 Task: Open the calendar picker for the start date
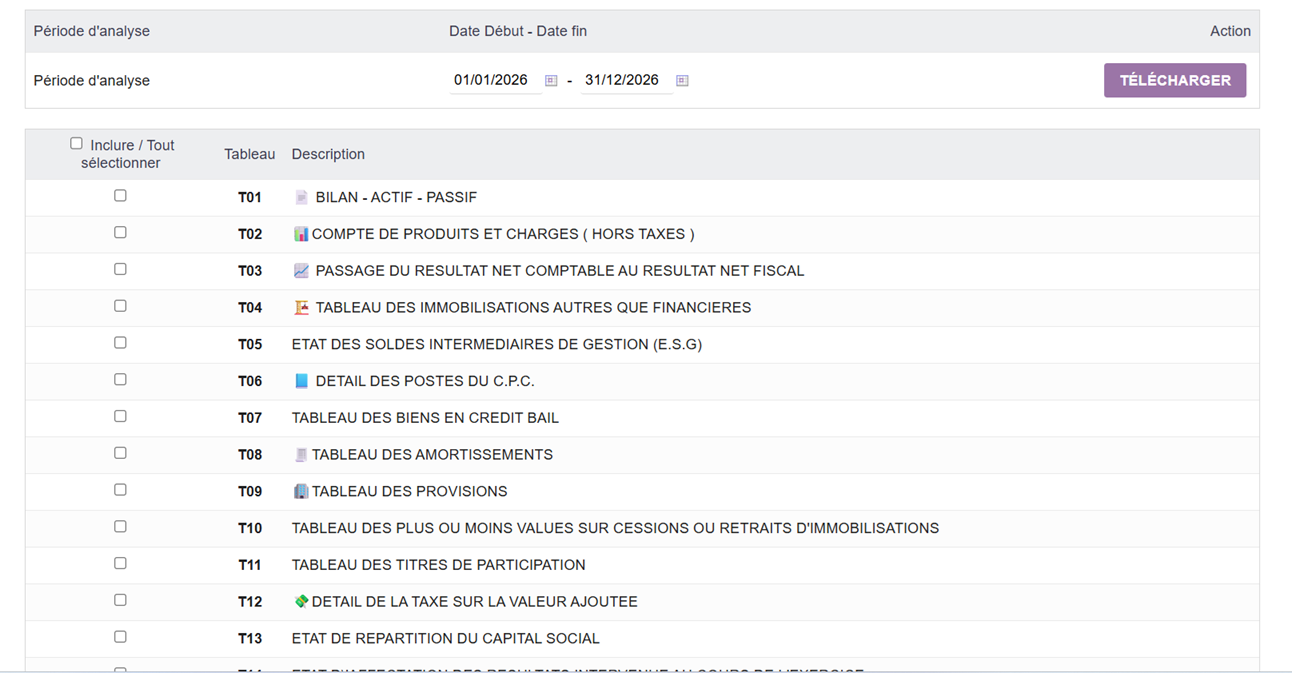(551, 79)
